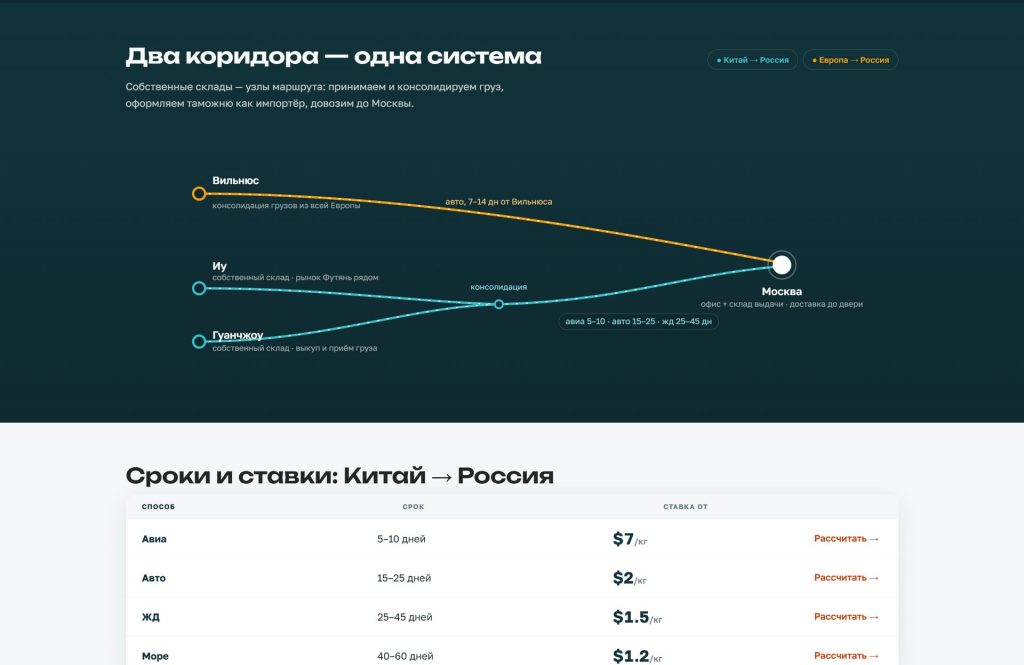Click the Два коридора — одна система heading
1024x665 pixels.
[333, 56]
